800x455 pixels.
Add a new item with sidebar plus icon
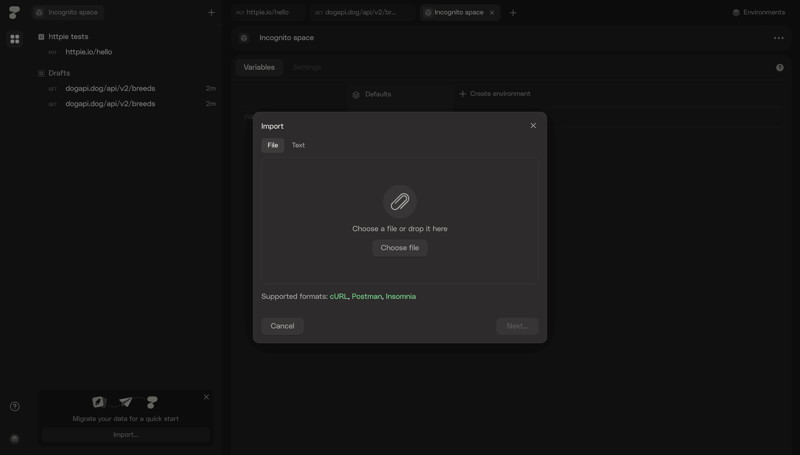click(211, 12)
